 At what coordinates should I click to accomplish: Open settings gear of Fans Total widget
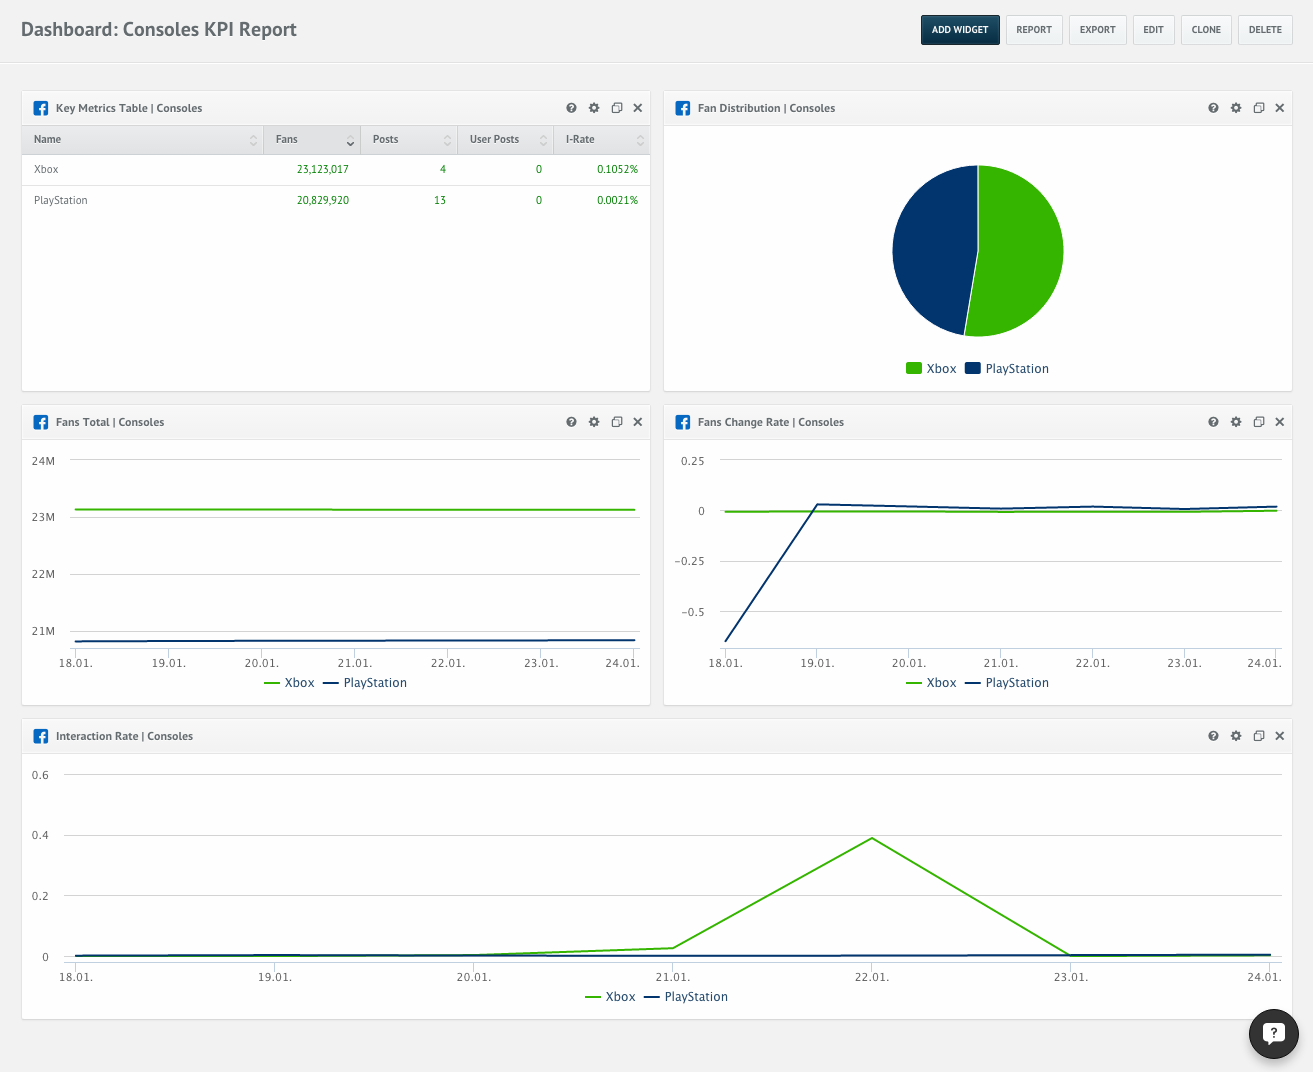pyautogui.click(x=594, y=422)
